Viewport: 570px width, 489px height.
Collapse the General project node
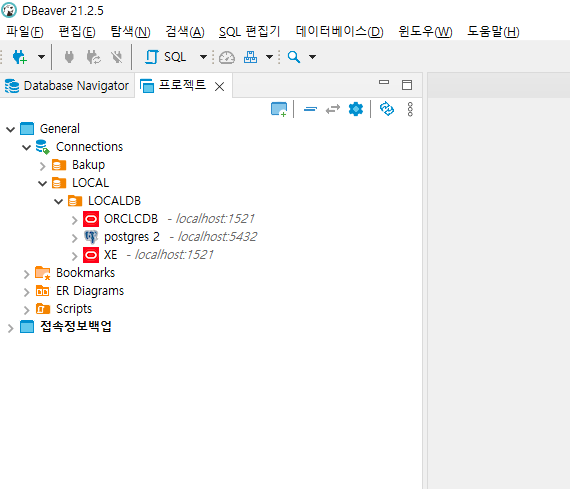coord(11,129)
